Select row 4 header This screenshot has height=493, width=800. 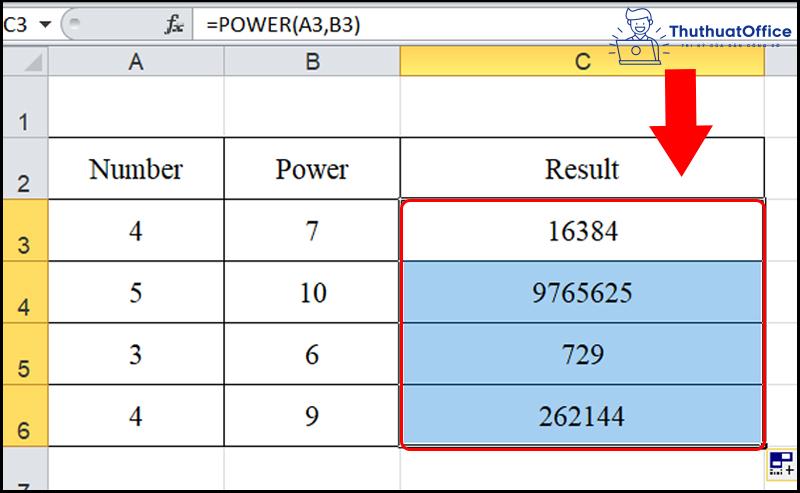pos(26,292)
